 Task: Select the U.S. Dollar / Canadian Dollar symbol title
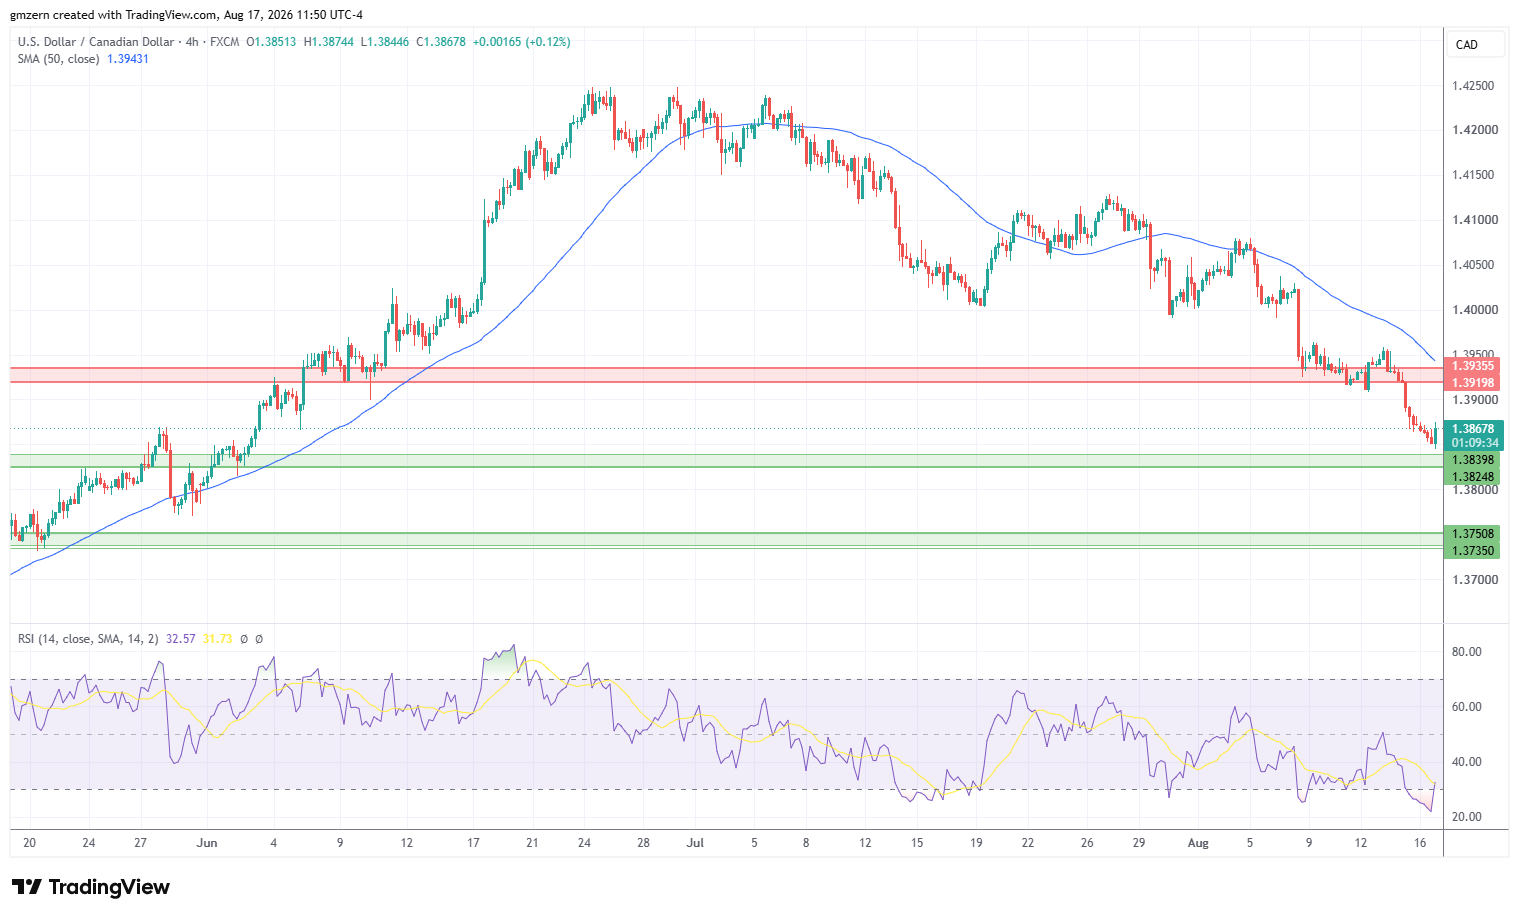pos(96,42)
